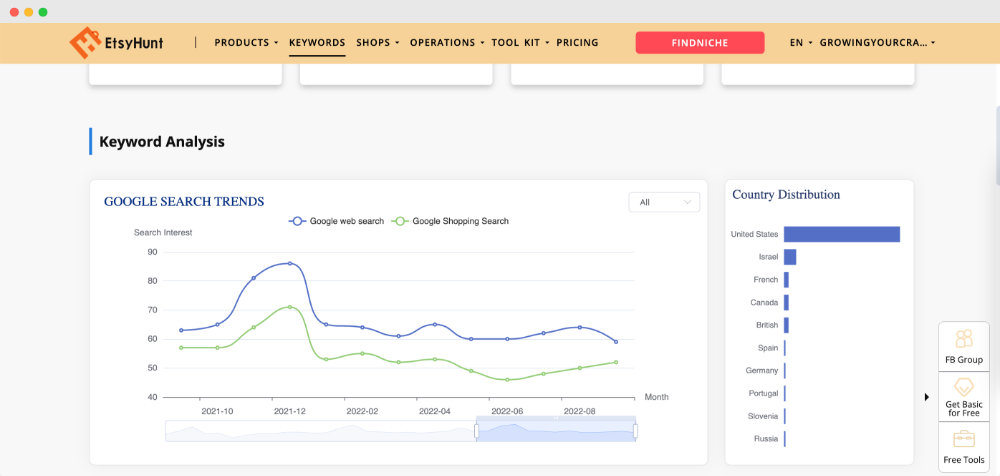
Task: Open the Shops navigation menu
Action: pos(377,43)
